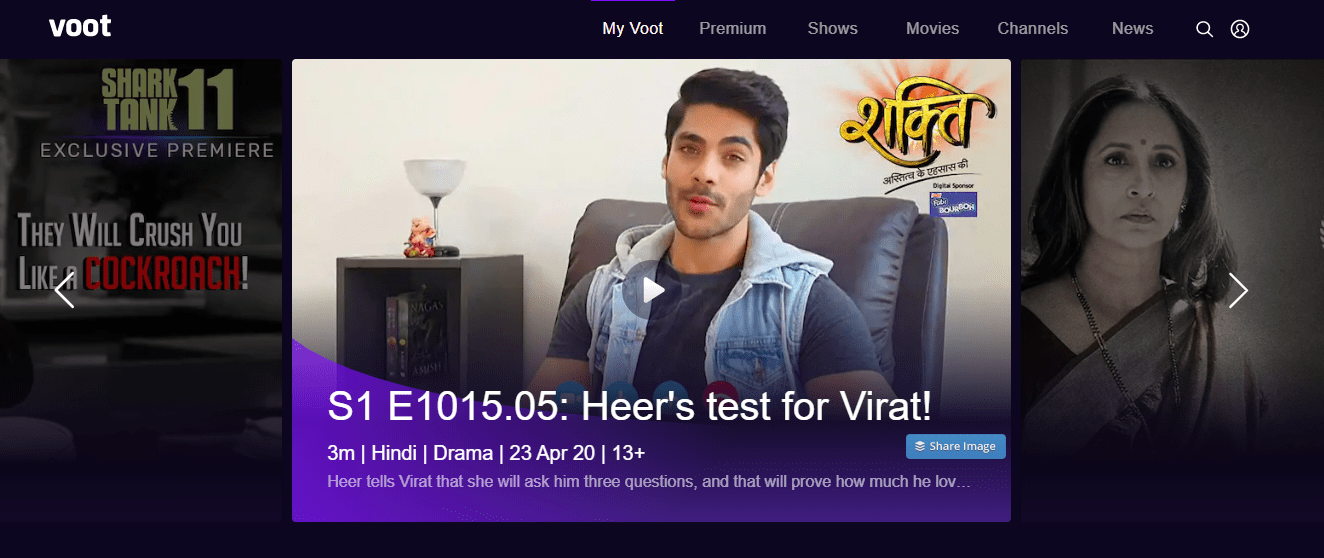Image resolution: width=1324 pixels, height=558 pixels.
Task: Go to the Channels section
Action: point(1033,29)
